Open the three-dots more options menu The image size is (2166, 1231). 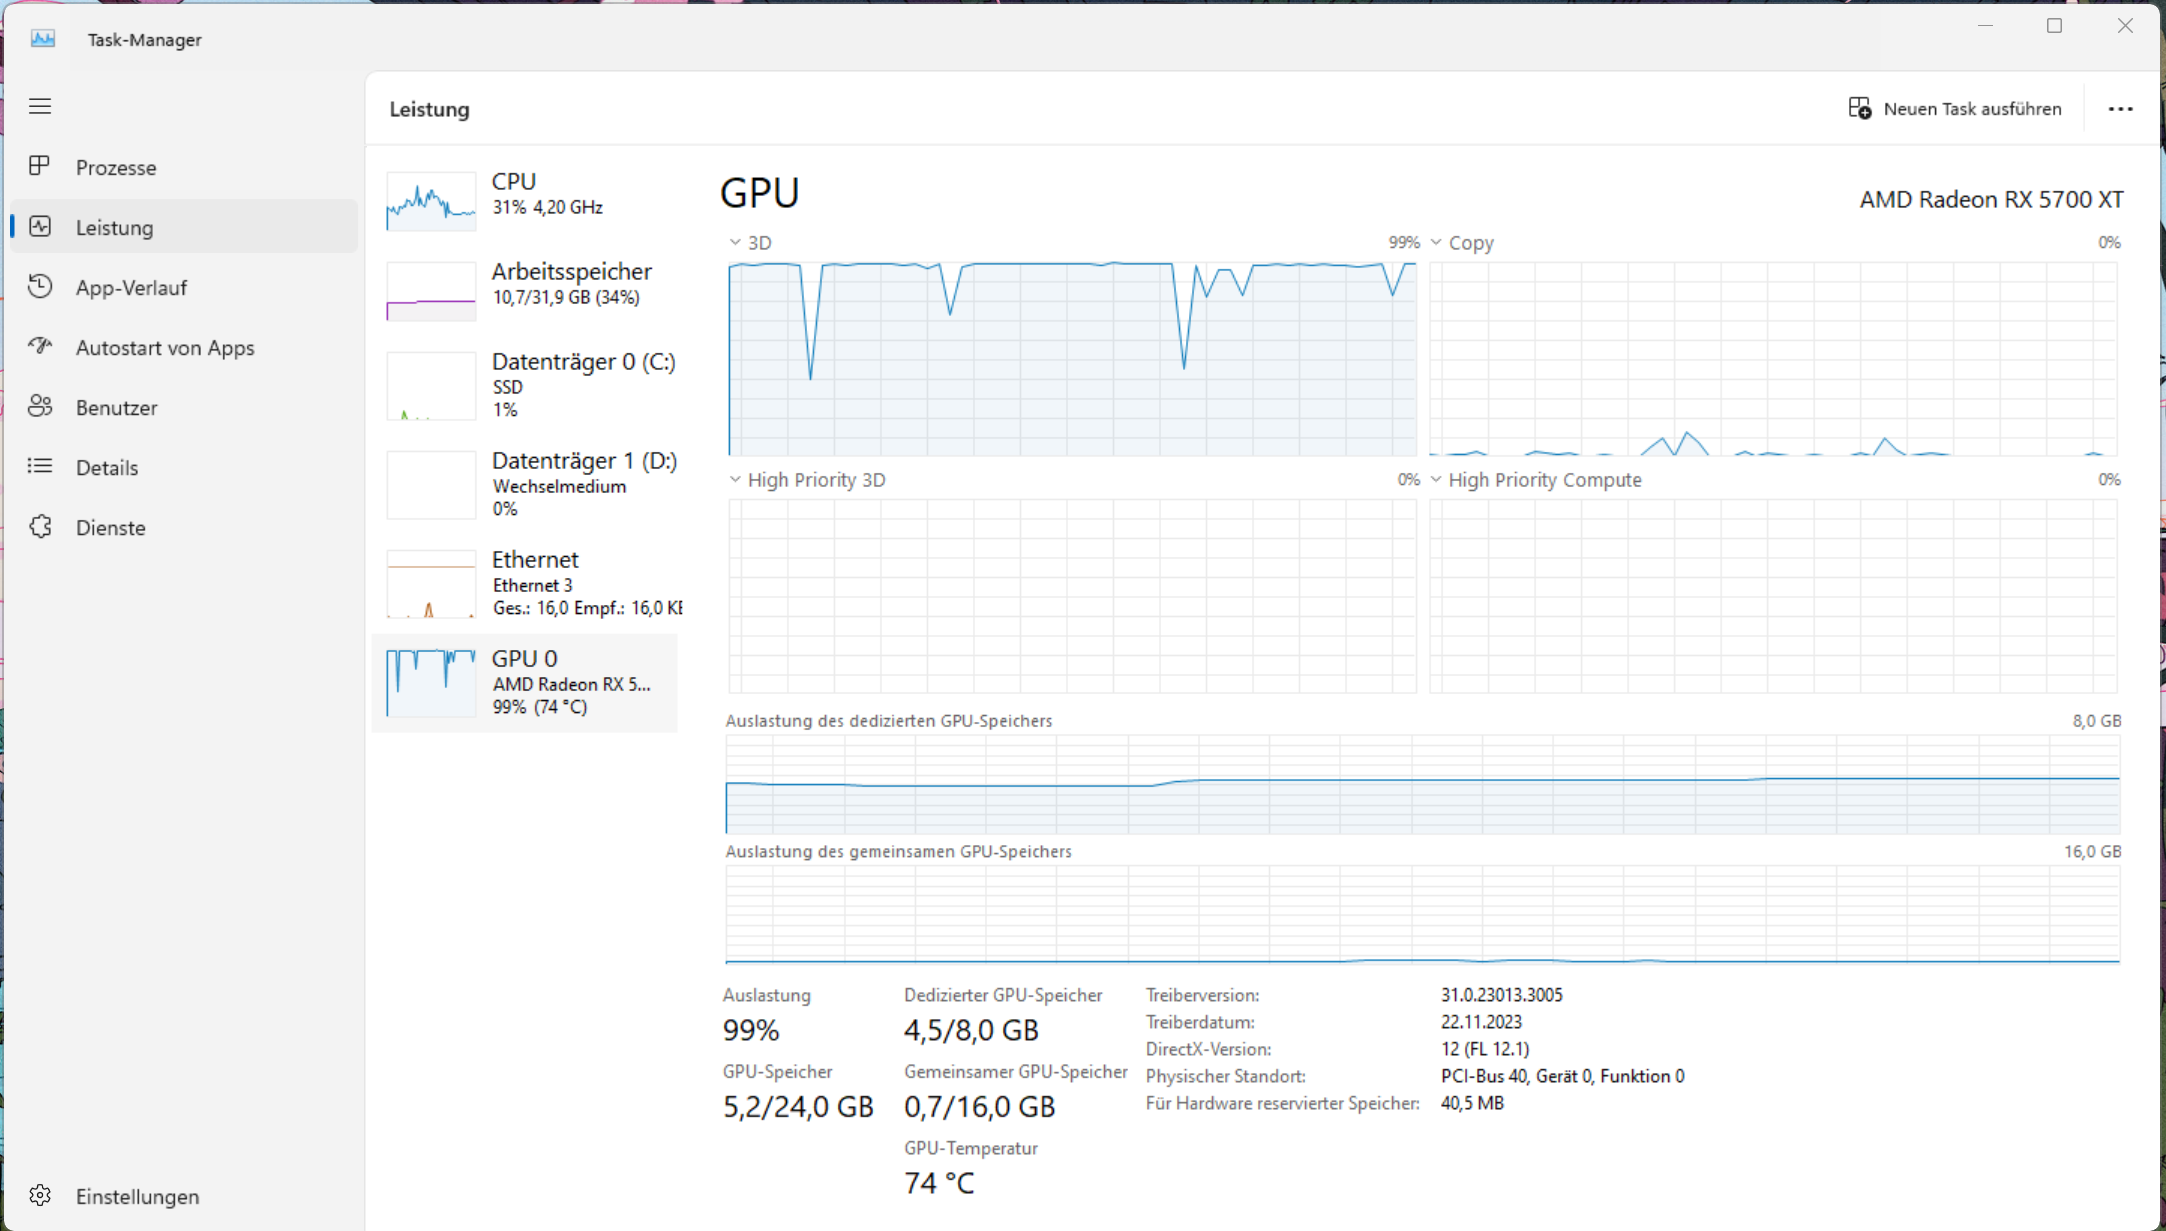pos(2120,109)
